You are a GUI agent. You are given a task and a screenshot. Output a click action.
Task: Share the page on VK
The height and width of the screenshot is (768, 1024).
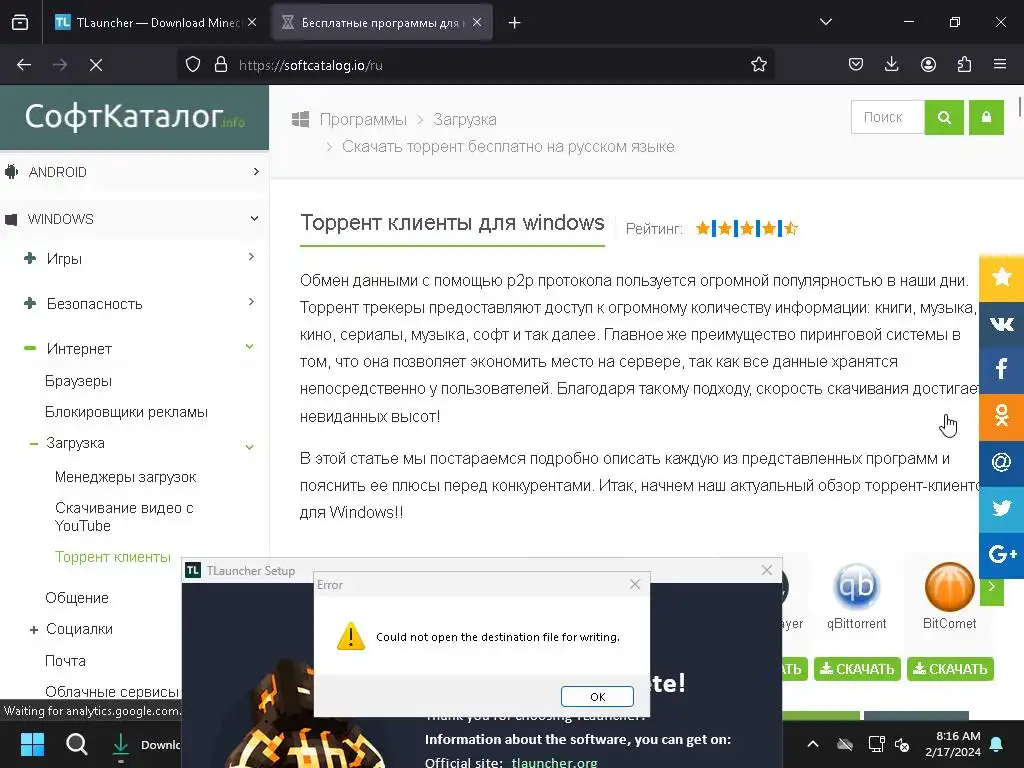click(1001, 323)
